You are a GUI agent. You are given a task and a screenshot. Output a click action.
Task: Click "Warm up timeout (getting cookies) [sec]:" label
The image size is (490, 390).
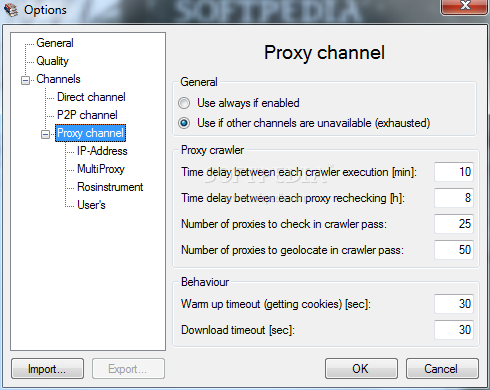point(276,304)
